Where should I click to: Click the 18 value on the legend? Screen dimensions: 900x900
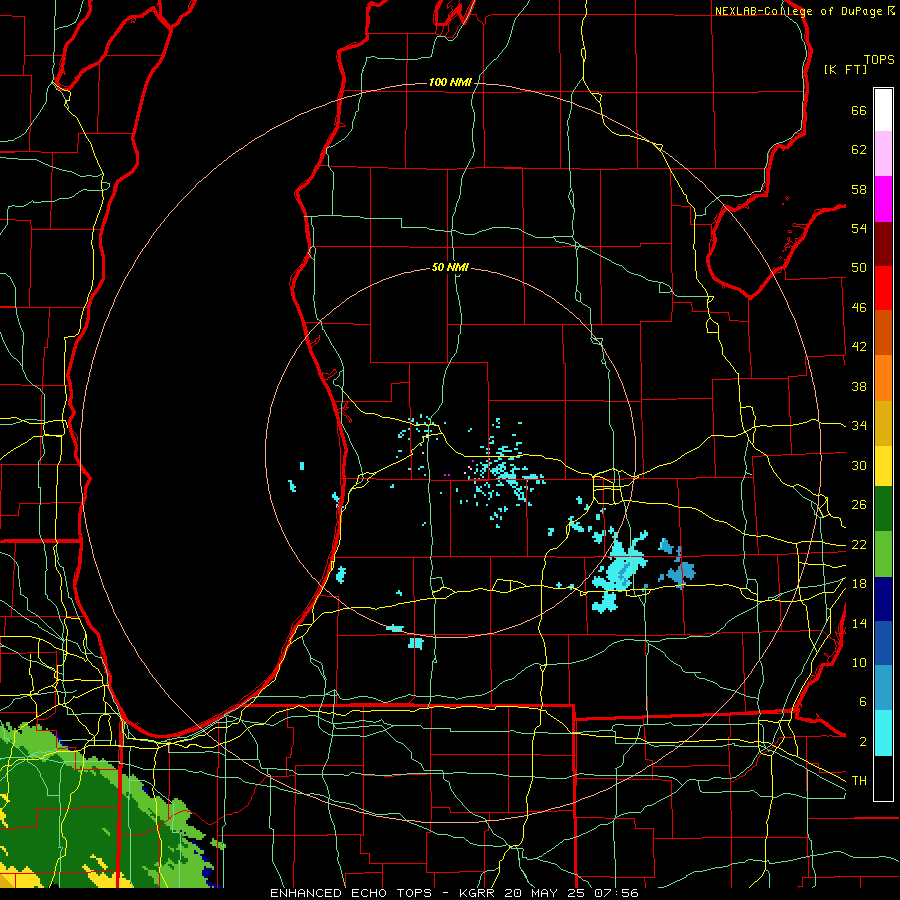[x=859, y=584]
